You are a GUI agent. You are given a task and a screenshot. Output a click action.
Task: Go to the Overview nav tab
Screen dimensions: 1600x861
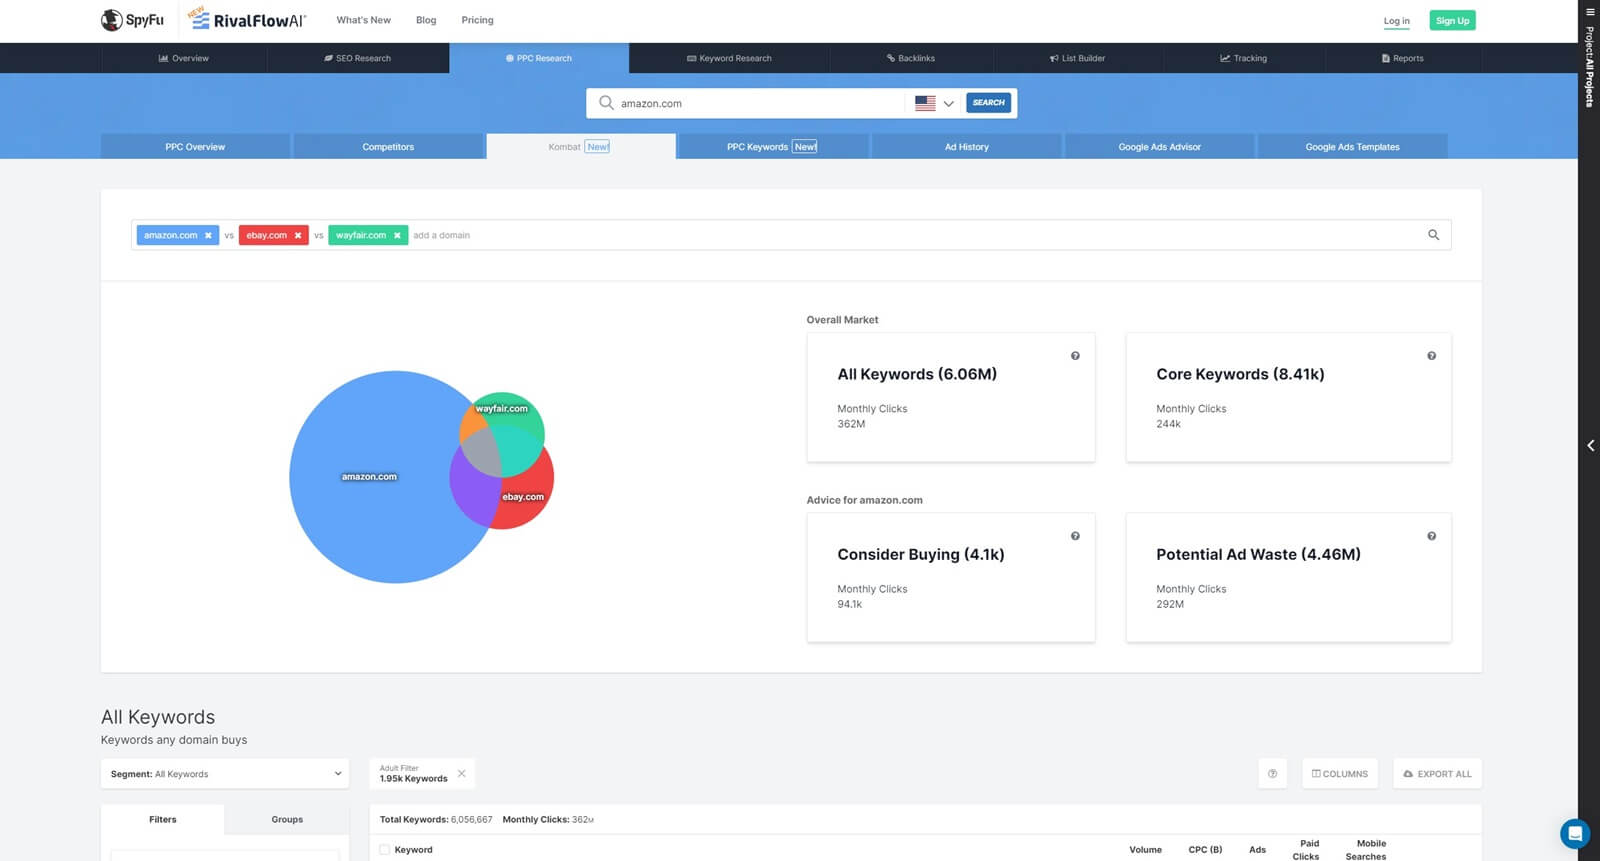(183, 58)
